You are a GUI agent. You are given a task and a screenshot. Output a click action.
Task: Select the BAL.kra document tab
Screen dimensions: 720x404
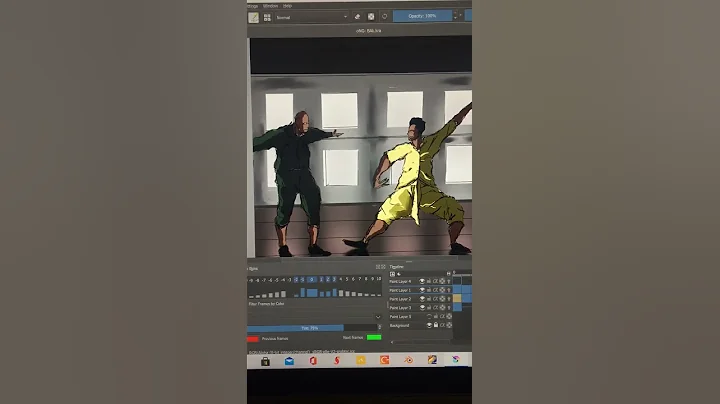click(x=368, y=31)
